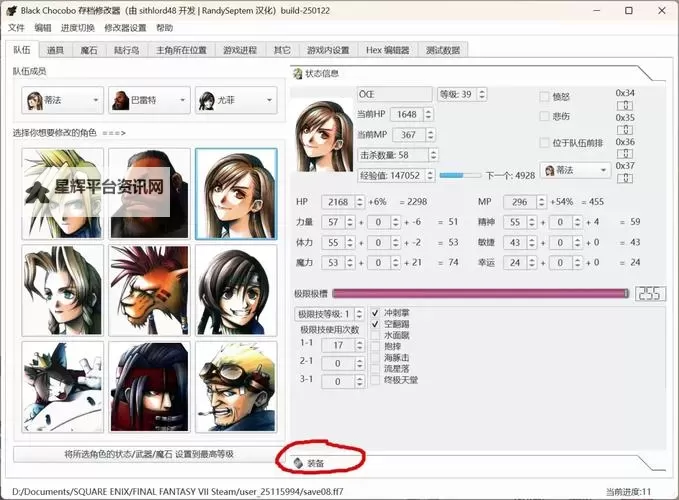Enable the 抱摔 limit skill
The width and height of the screenshot is (679, 500).
click(x=375, y=346)
